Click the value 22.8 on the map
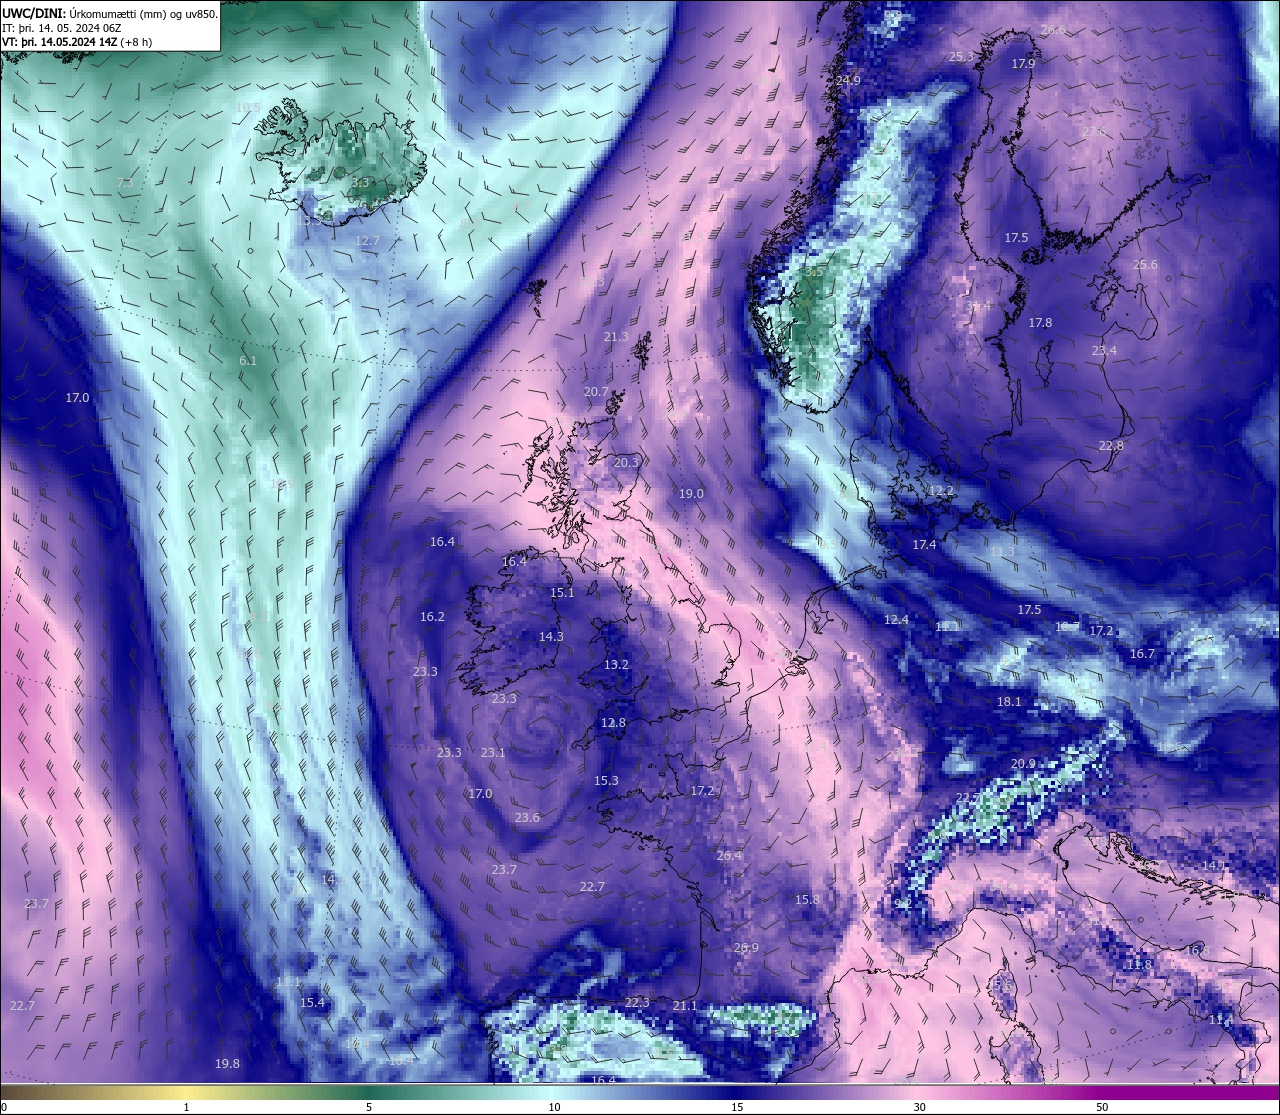 [1111, 446]
